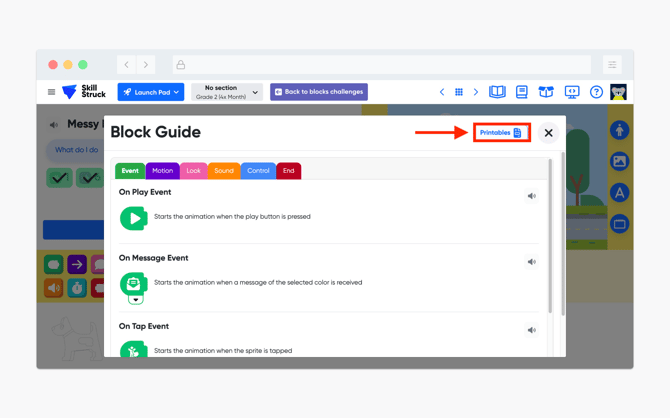Switch to the Control tab

258,171
